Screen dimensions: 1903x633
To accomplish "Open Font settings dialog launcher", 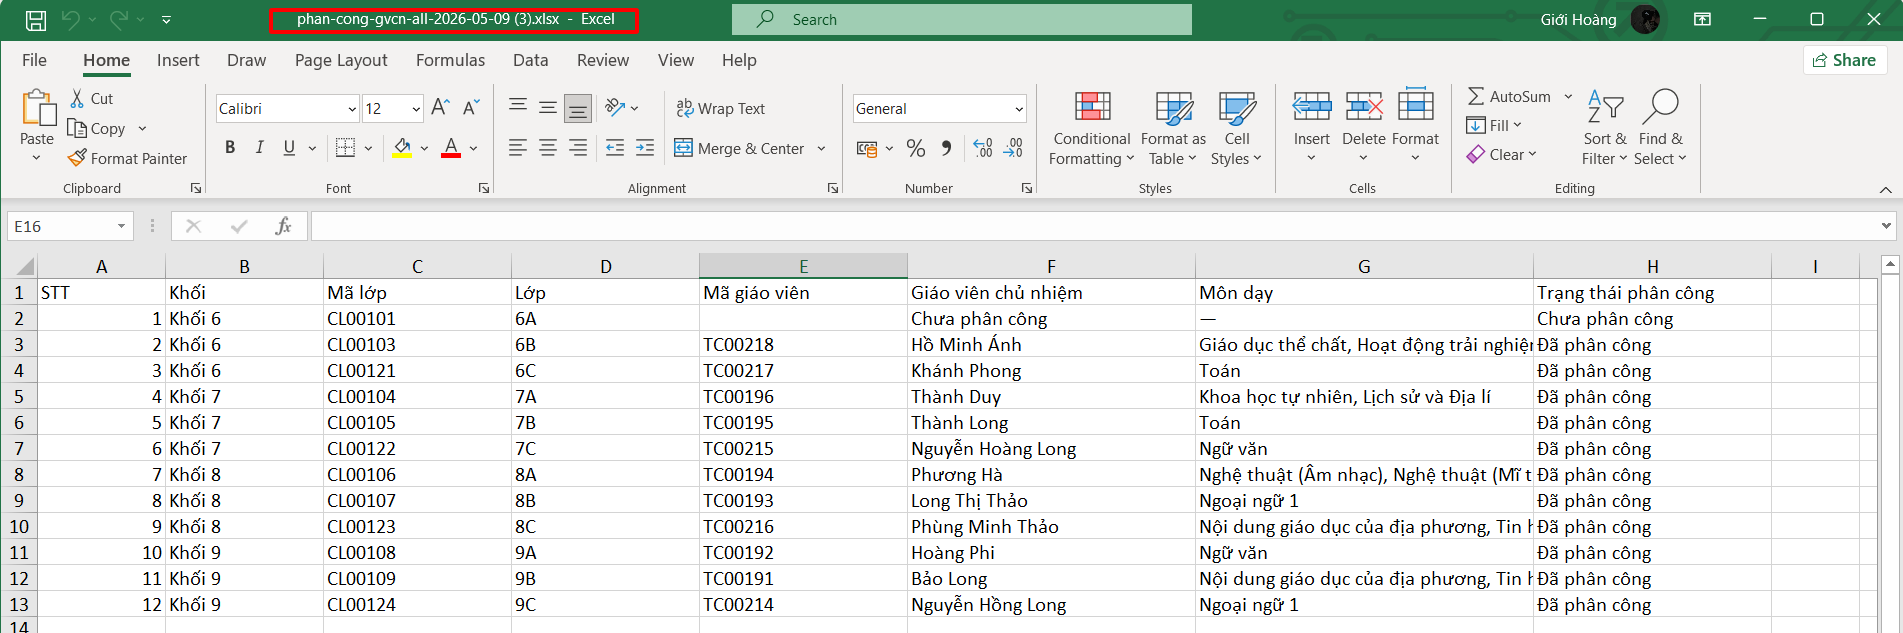I will click(484, 188).
